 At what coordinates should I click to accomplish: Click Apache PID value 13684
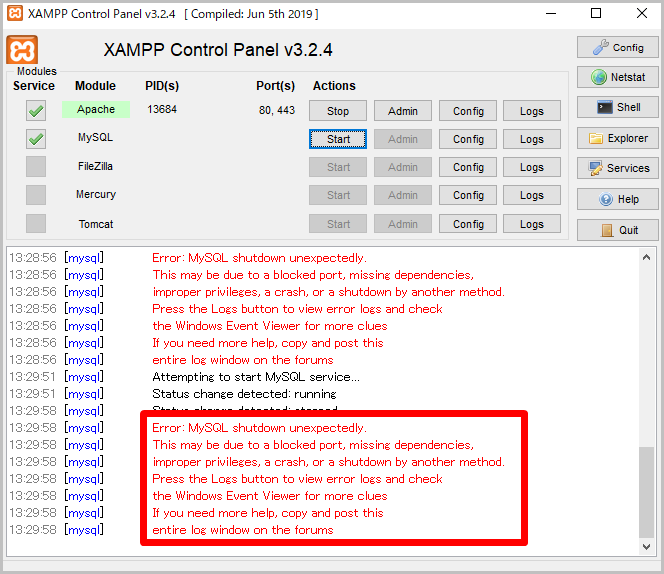point(162,109)
